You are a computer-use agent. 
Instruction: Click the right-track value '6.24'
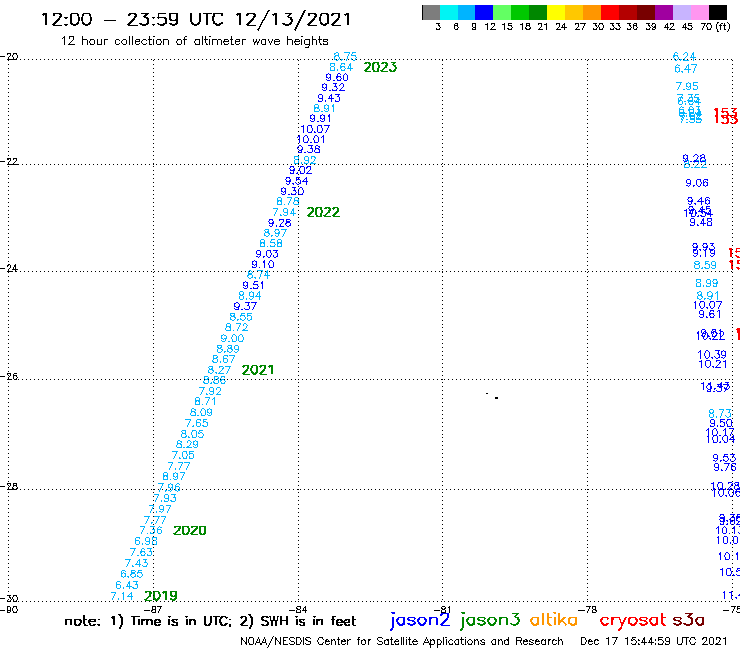(x=685, y=56)
